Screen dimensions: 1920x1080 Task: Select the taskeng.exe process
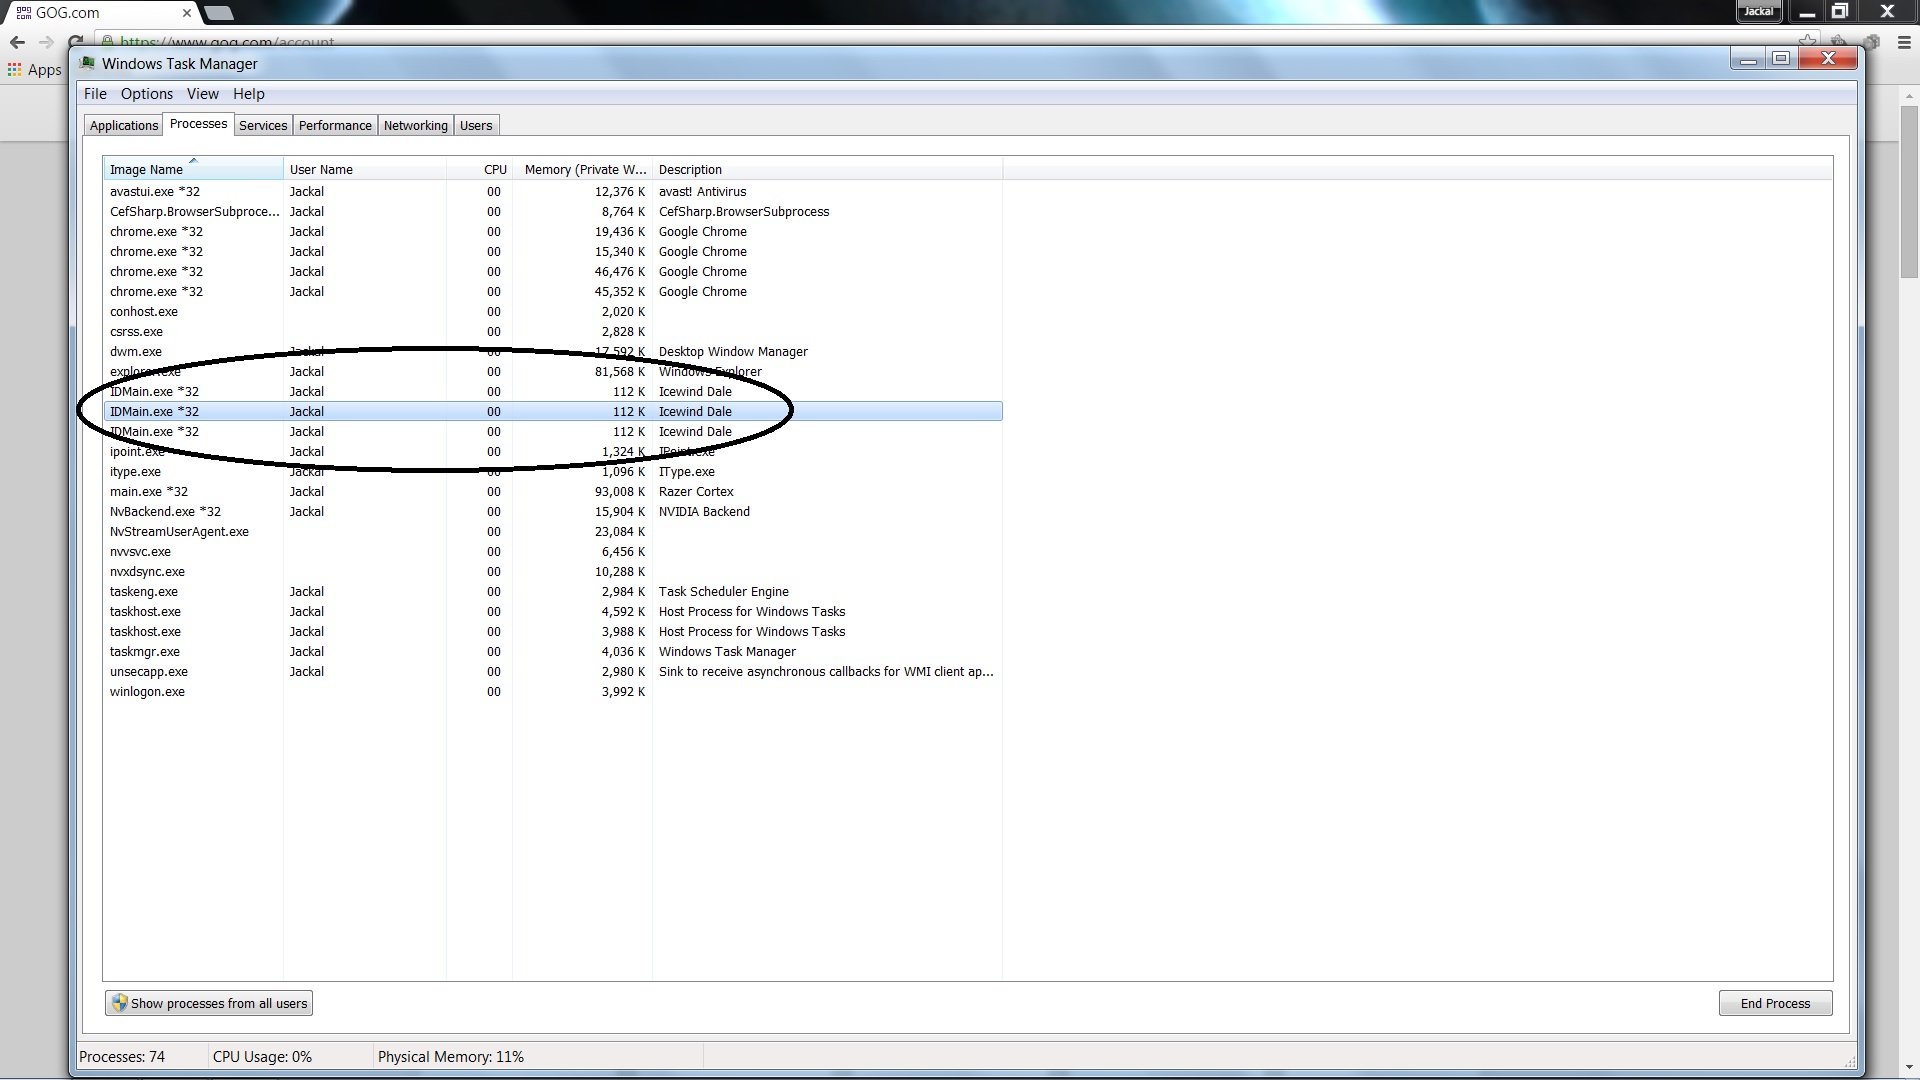552,592
